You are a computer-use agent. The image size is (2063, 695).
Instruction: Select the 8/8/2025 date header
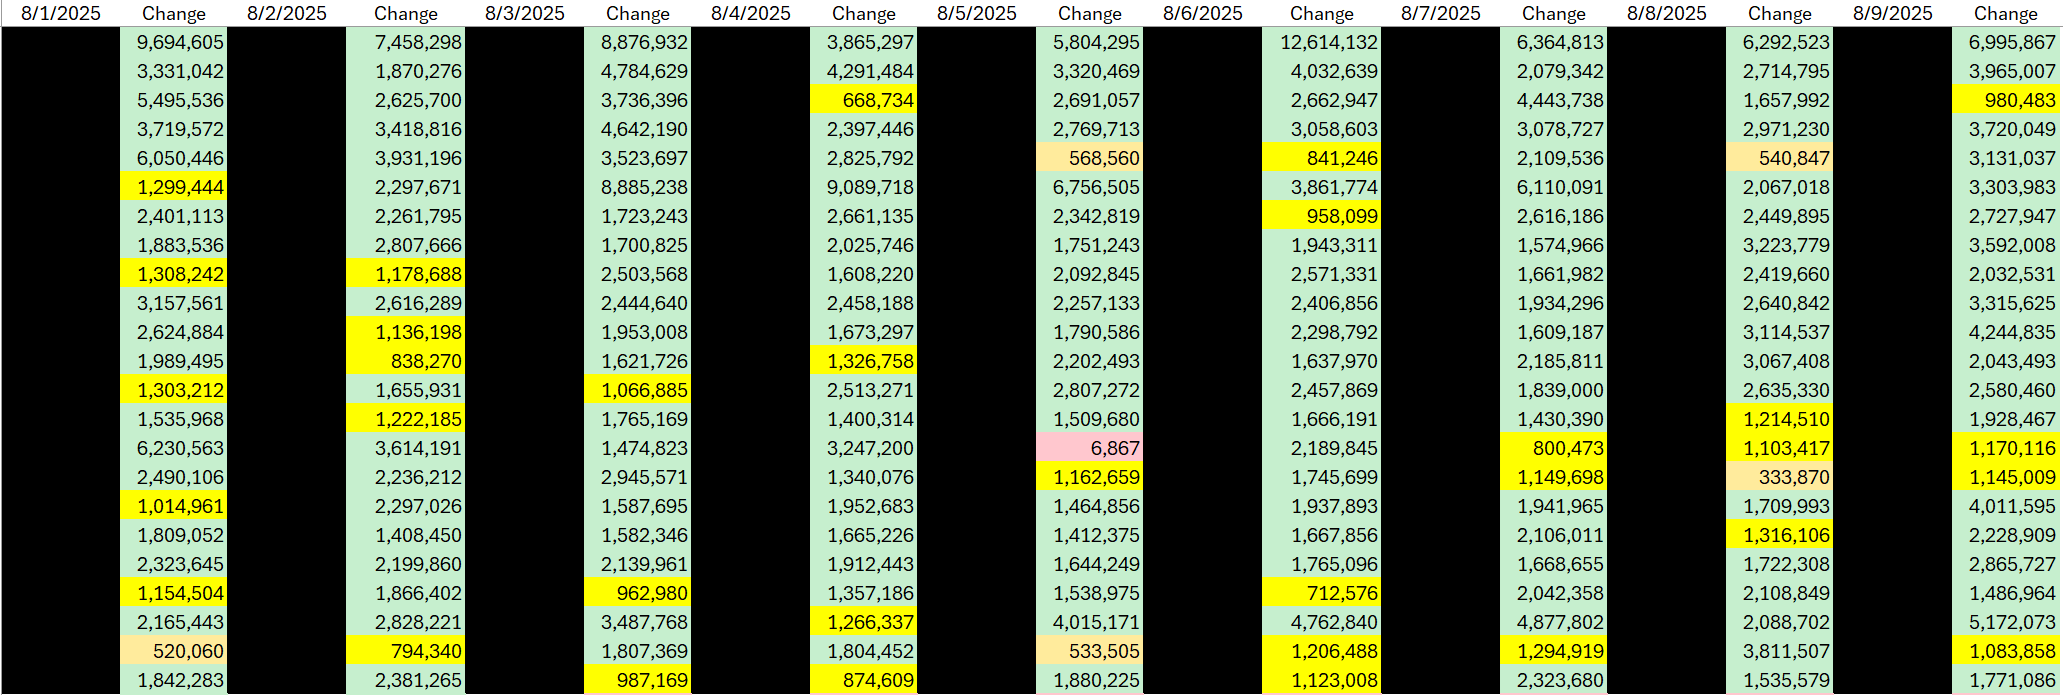(x=1667, y=14)
